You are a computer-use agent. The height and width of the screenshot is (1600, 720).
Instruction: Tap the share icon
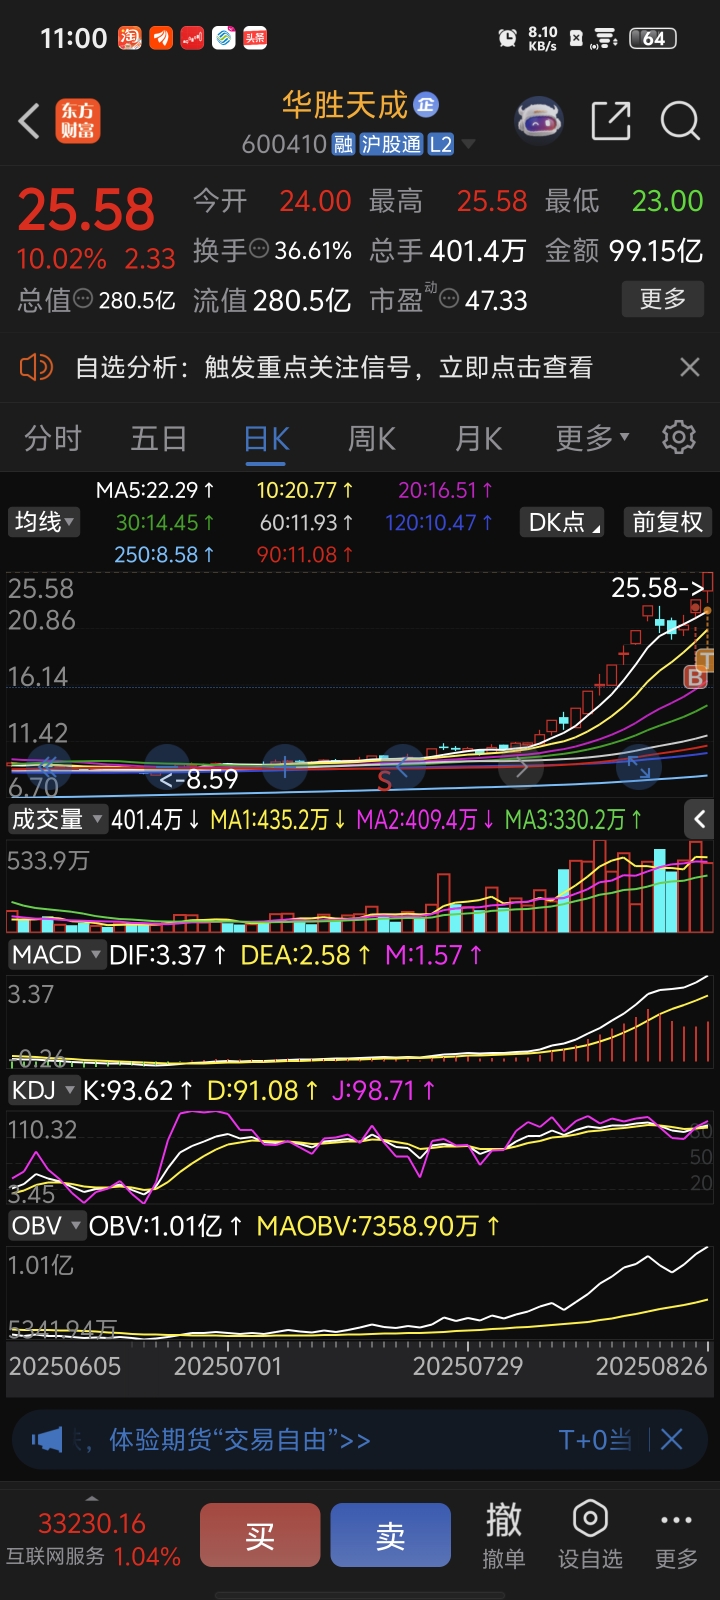point(611,121)
